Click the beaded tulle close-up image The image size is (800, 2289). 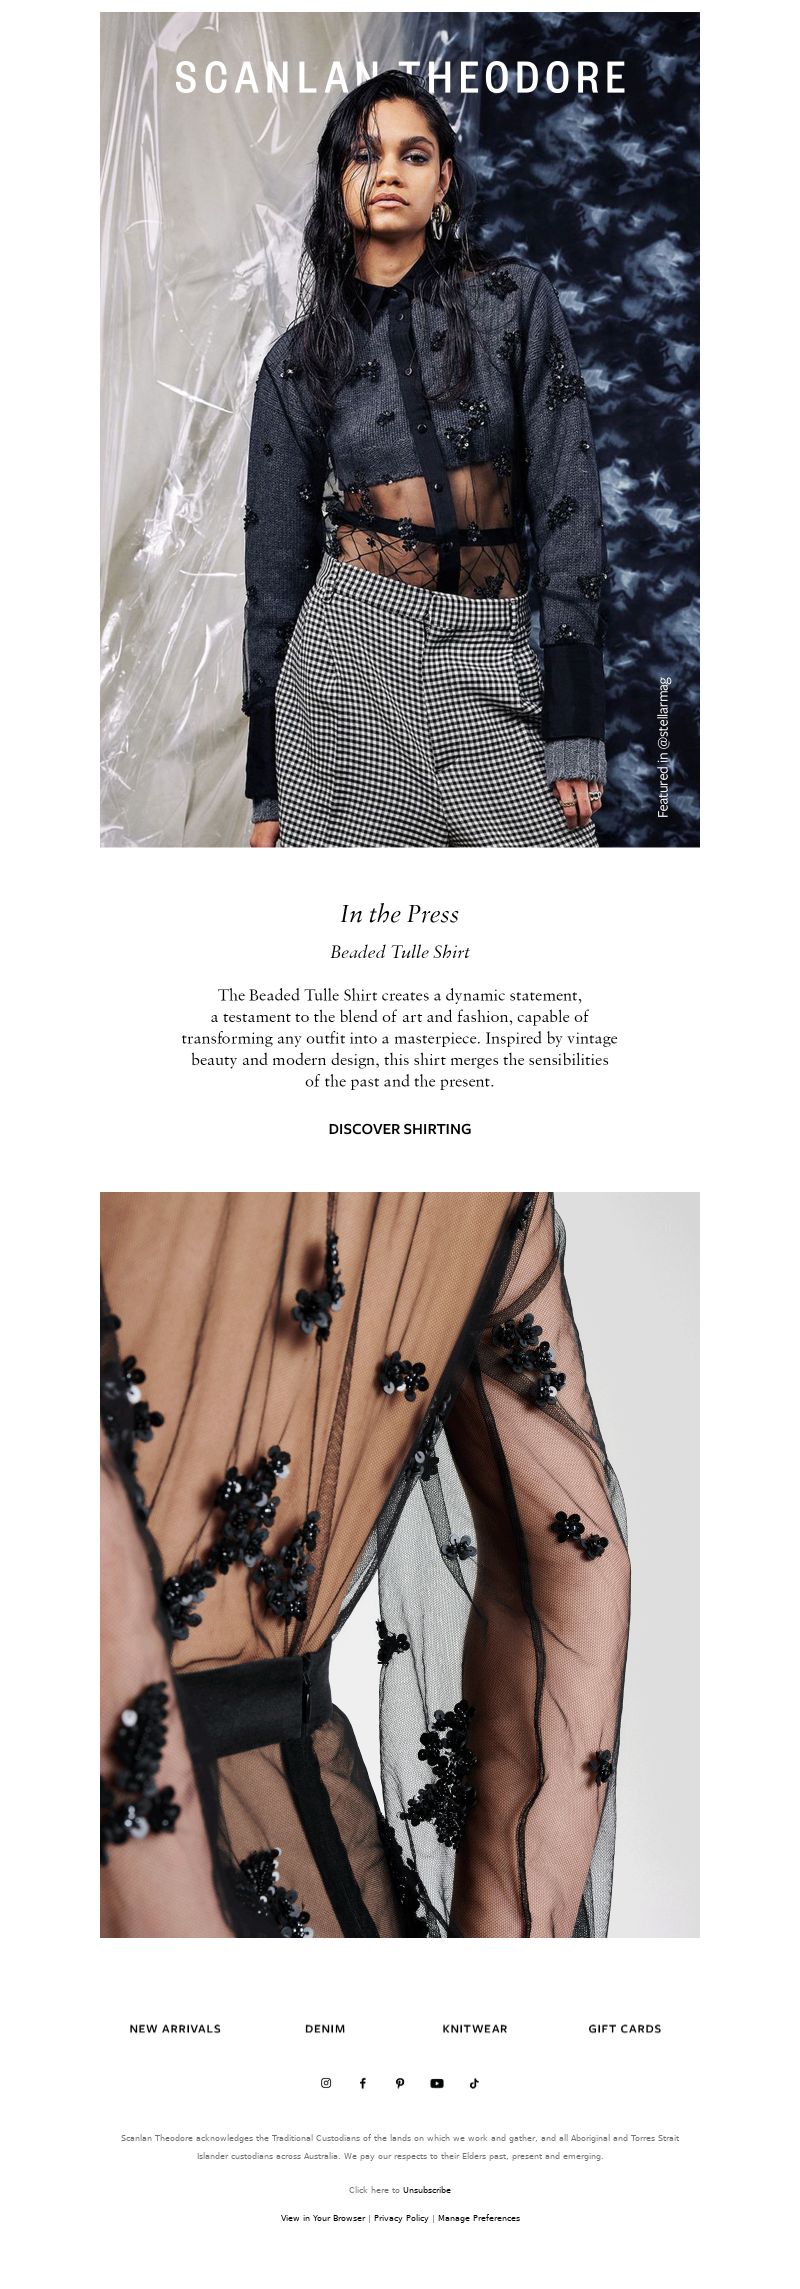400,1565
